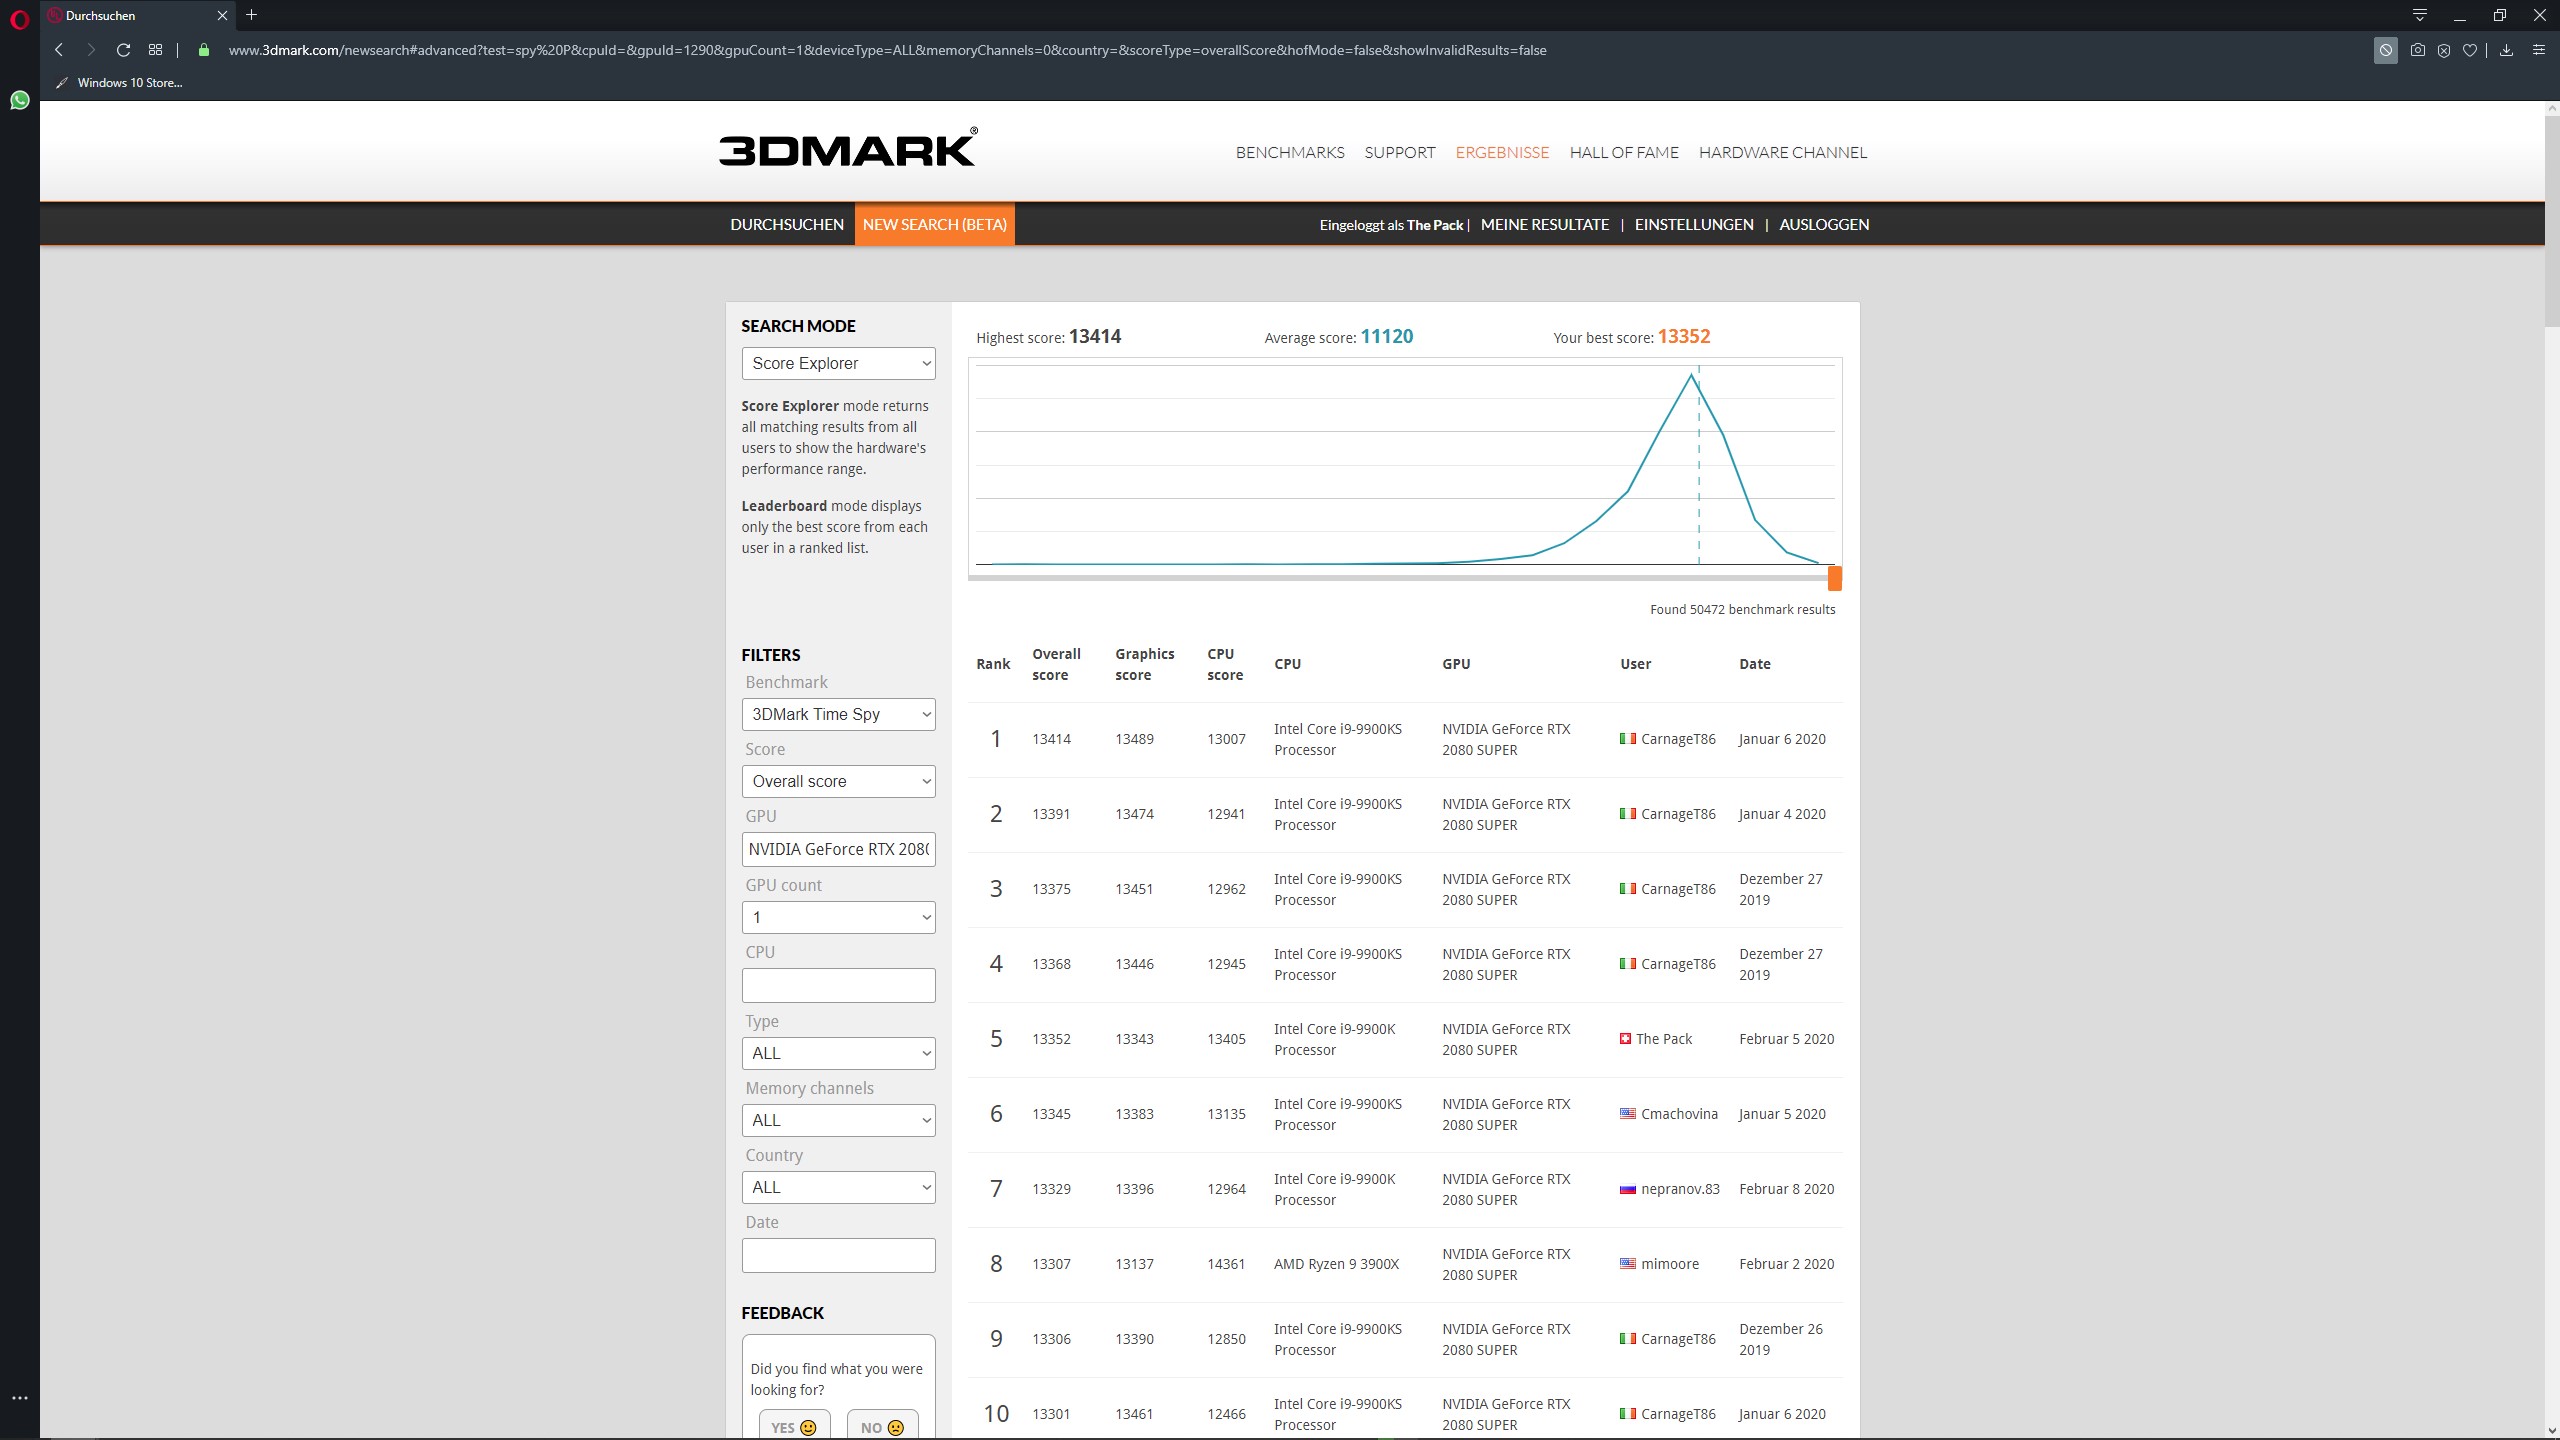
Task: Reload the current page
Action: (x=123, y=50)
